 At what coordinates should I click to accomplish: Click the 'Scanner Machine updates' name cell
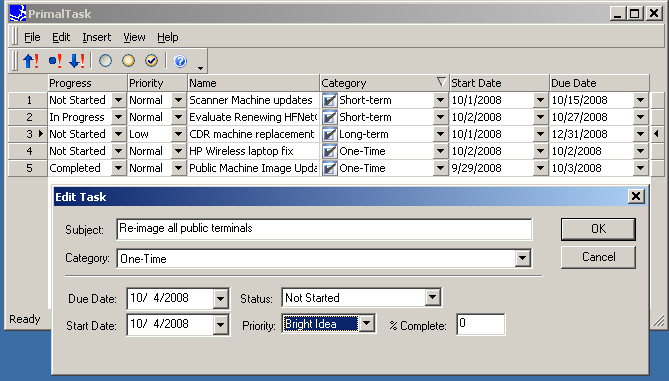(253, 100)
